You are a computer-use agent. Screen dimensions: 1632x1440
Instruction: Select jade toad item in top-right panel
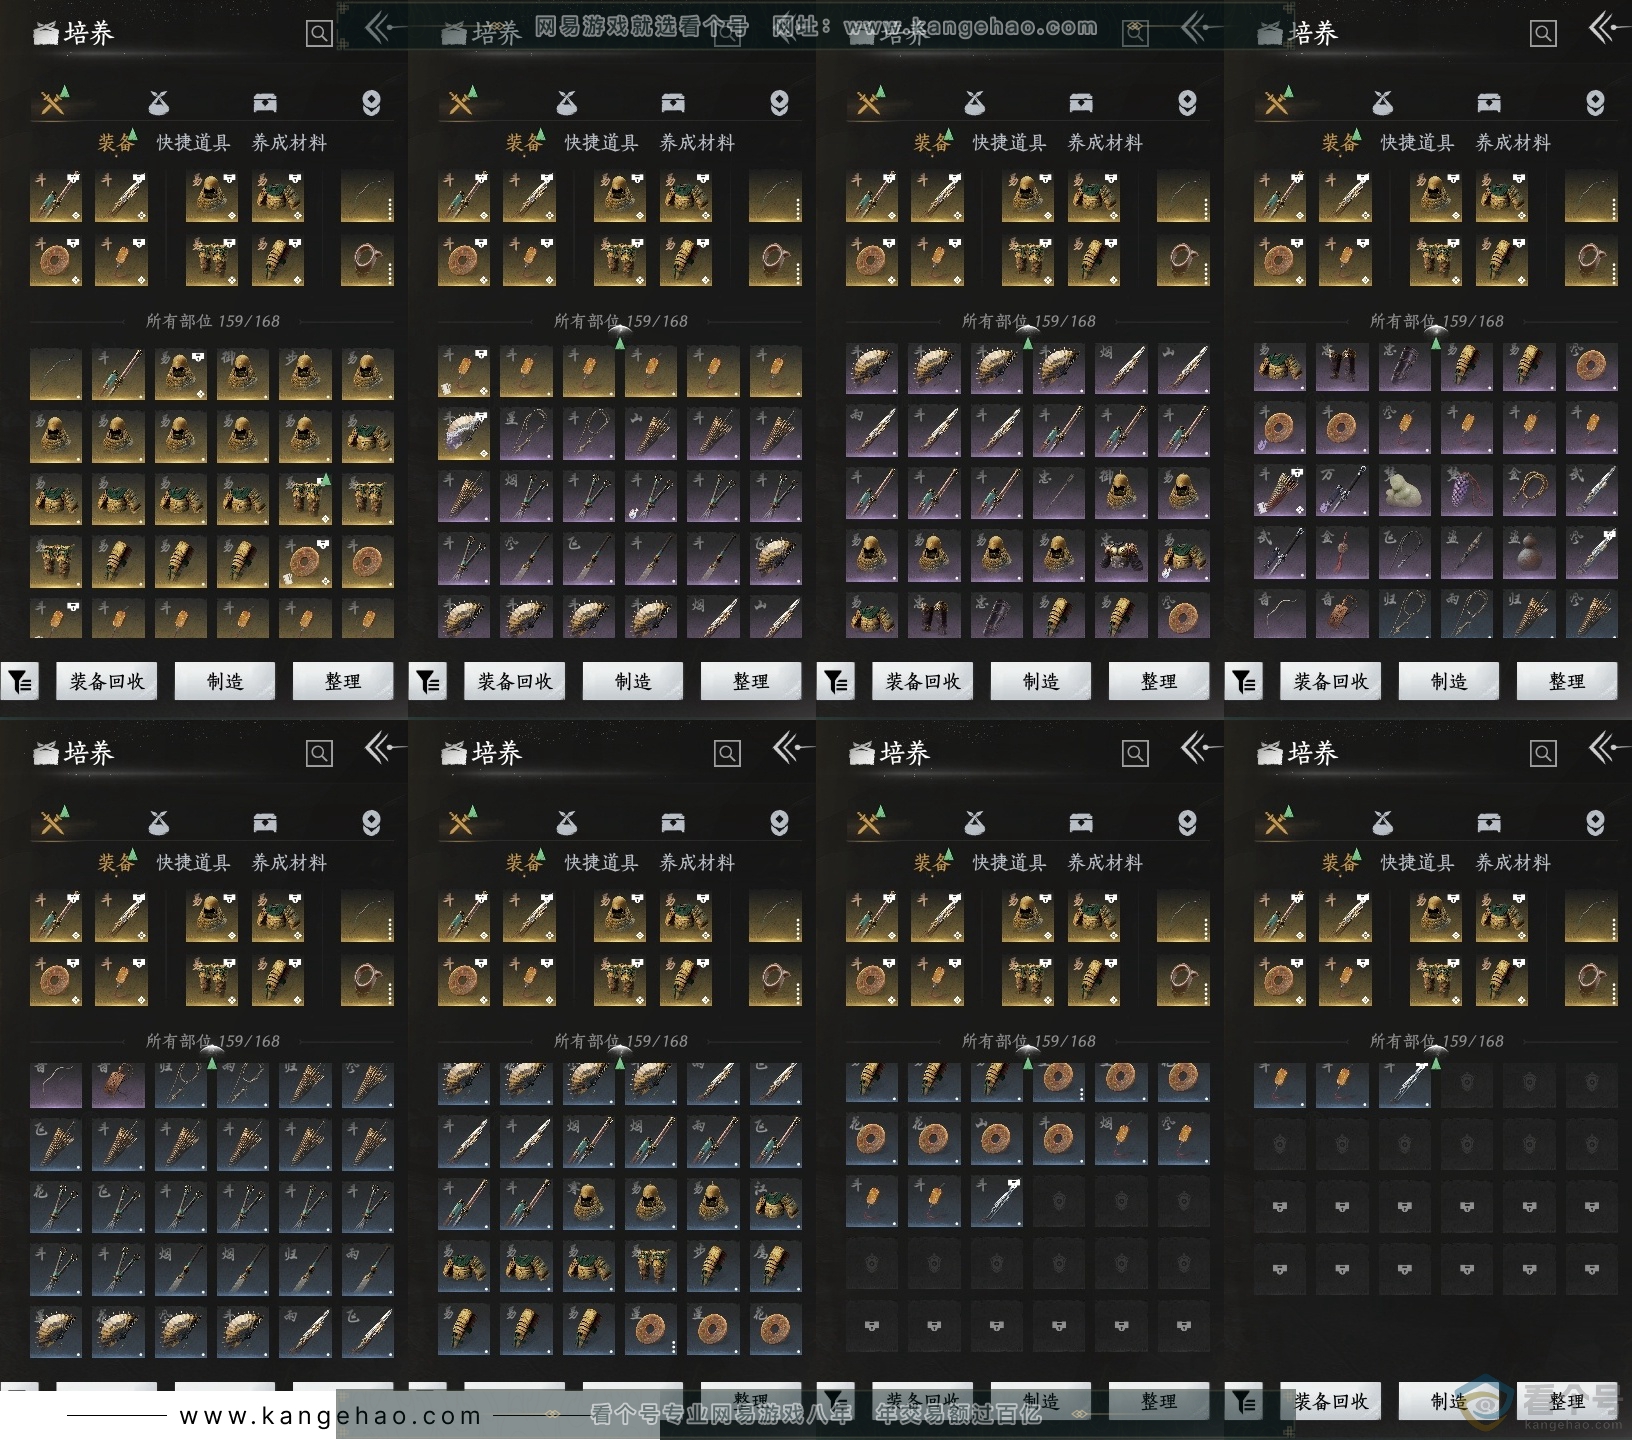[1404, 491]
